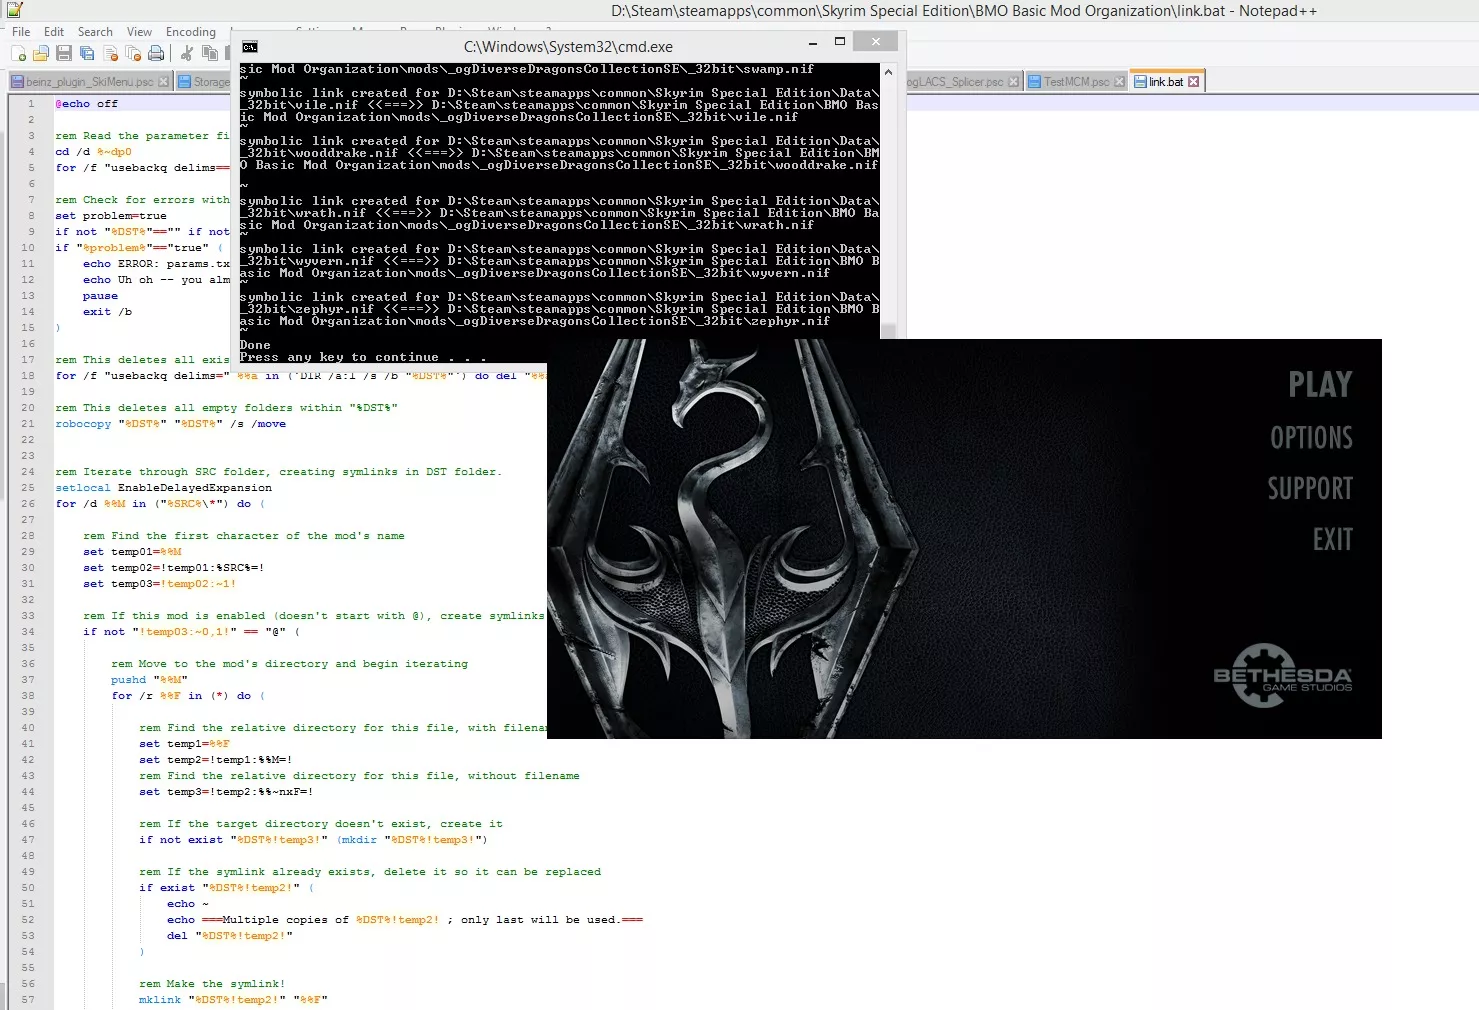
Task: Click the Print toolbar icon
Action: pyautogui.click(x=156, y=54)
